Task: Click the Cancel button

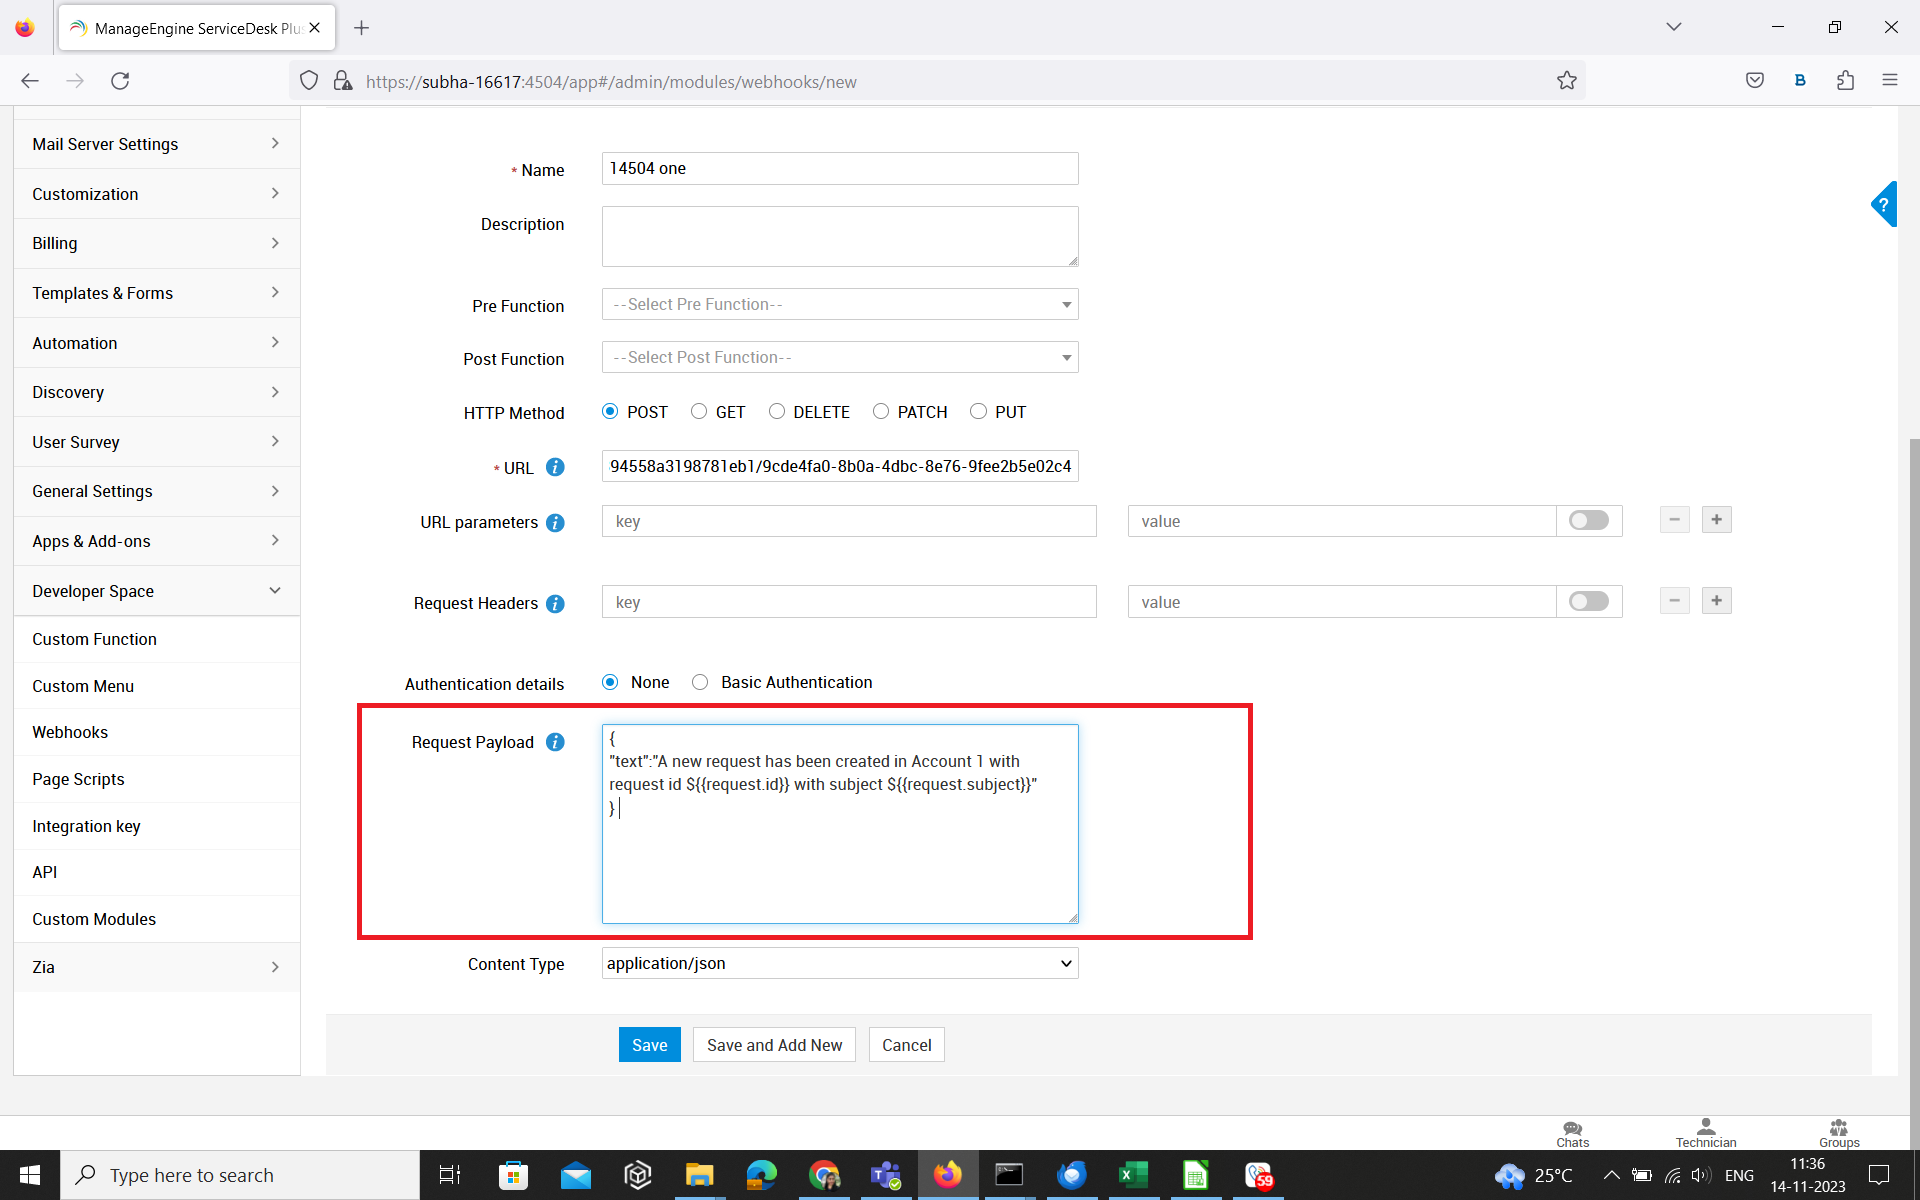Action: click(906, 1045)
